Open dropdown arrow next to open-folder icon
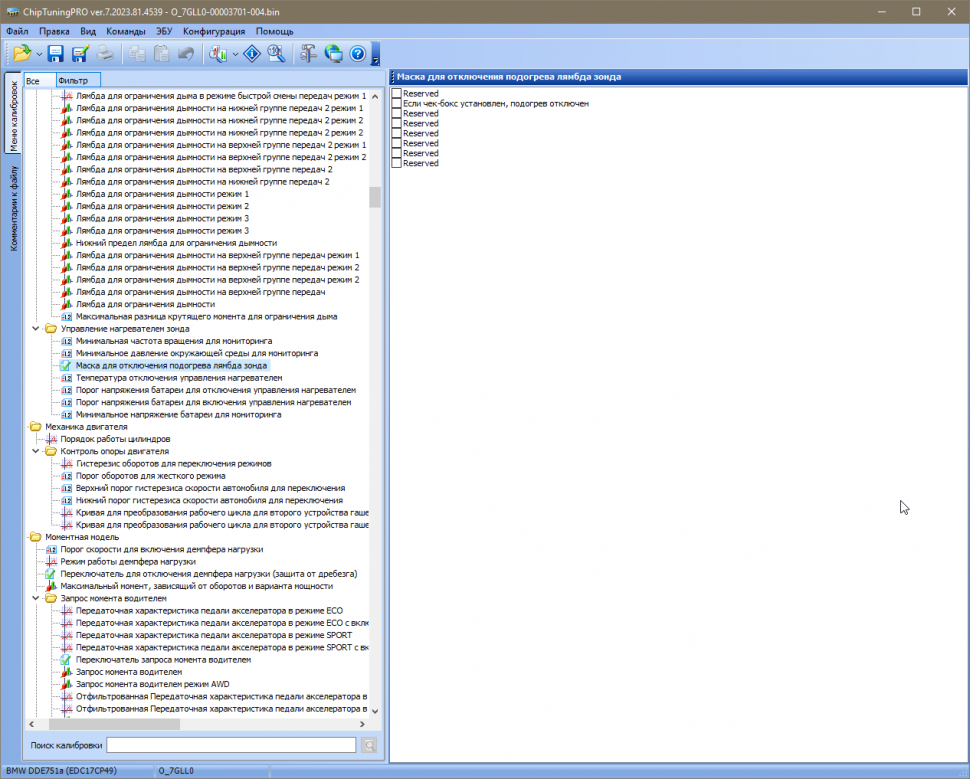Image resolution: width=970 pixels, height=779 pixels. tap(39, 54)
